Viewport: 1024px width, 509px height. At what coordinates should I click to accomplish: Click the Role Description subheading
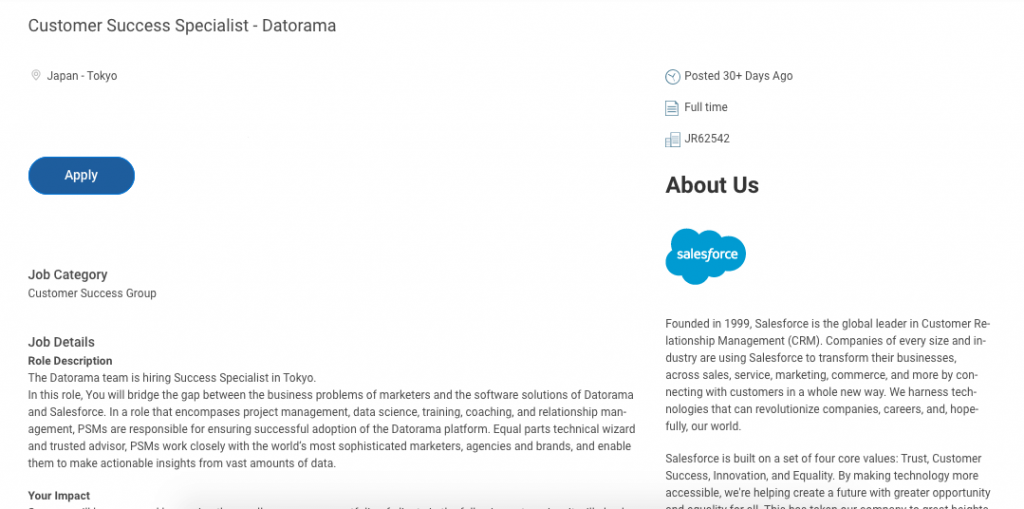pos(70,361)
